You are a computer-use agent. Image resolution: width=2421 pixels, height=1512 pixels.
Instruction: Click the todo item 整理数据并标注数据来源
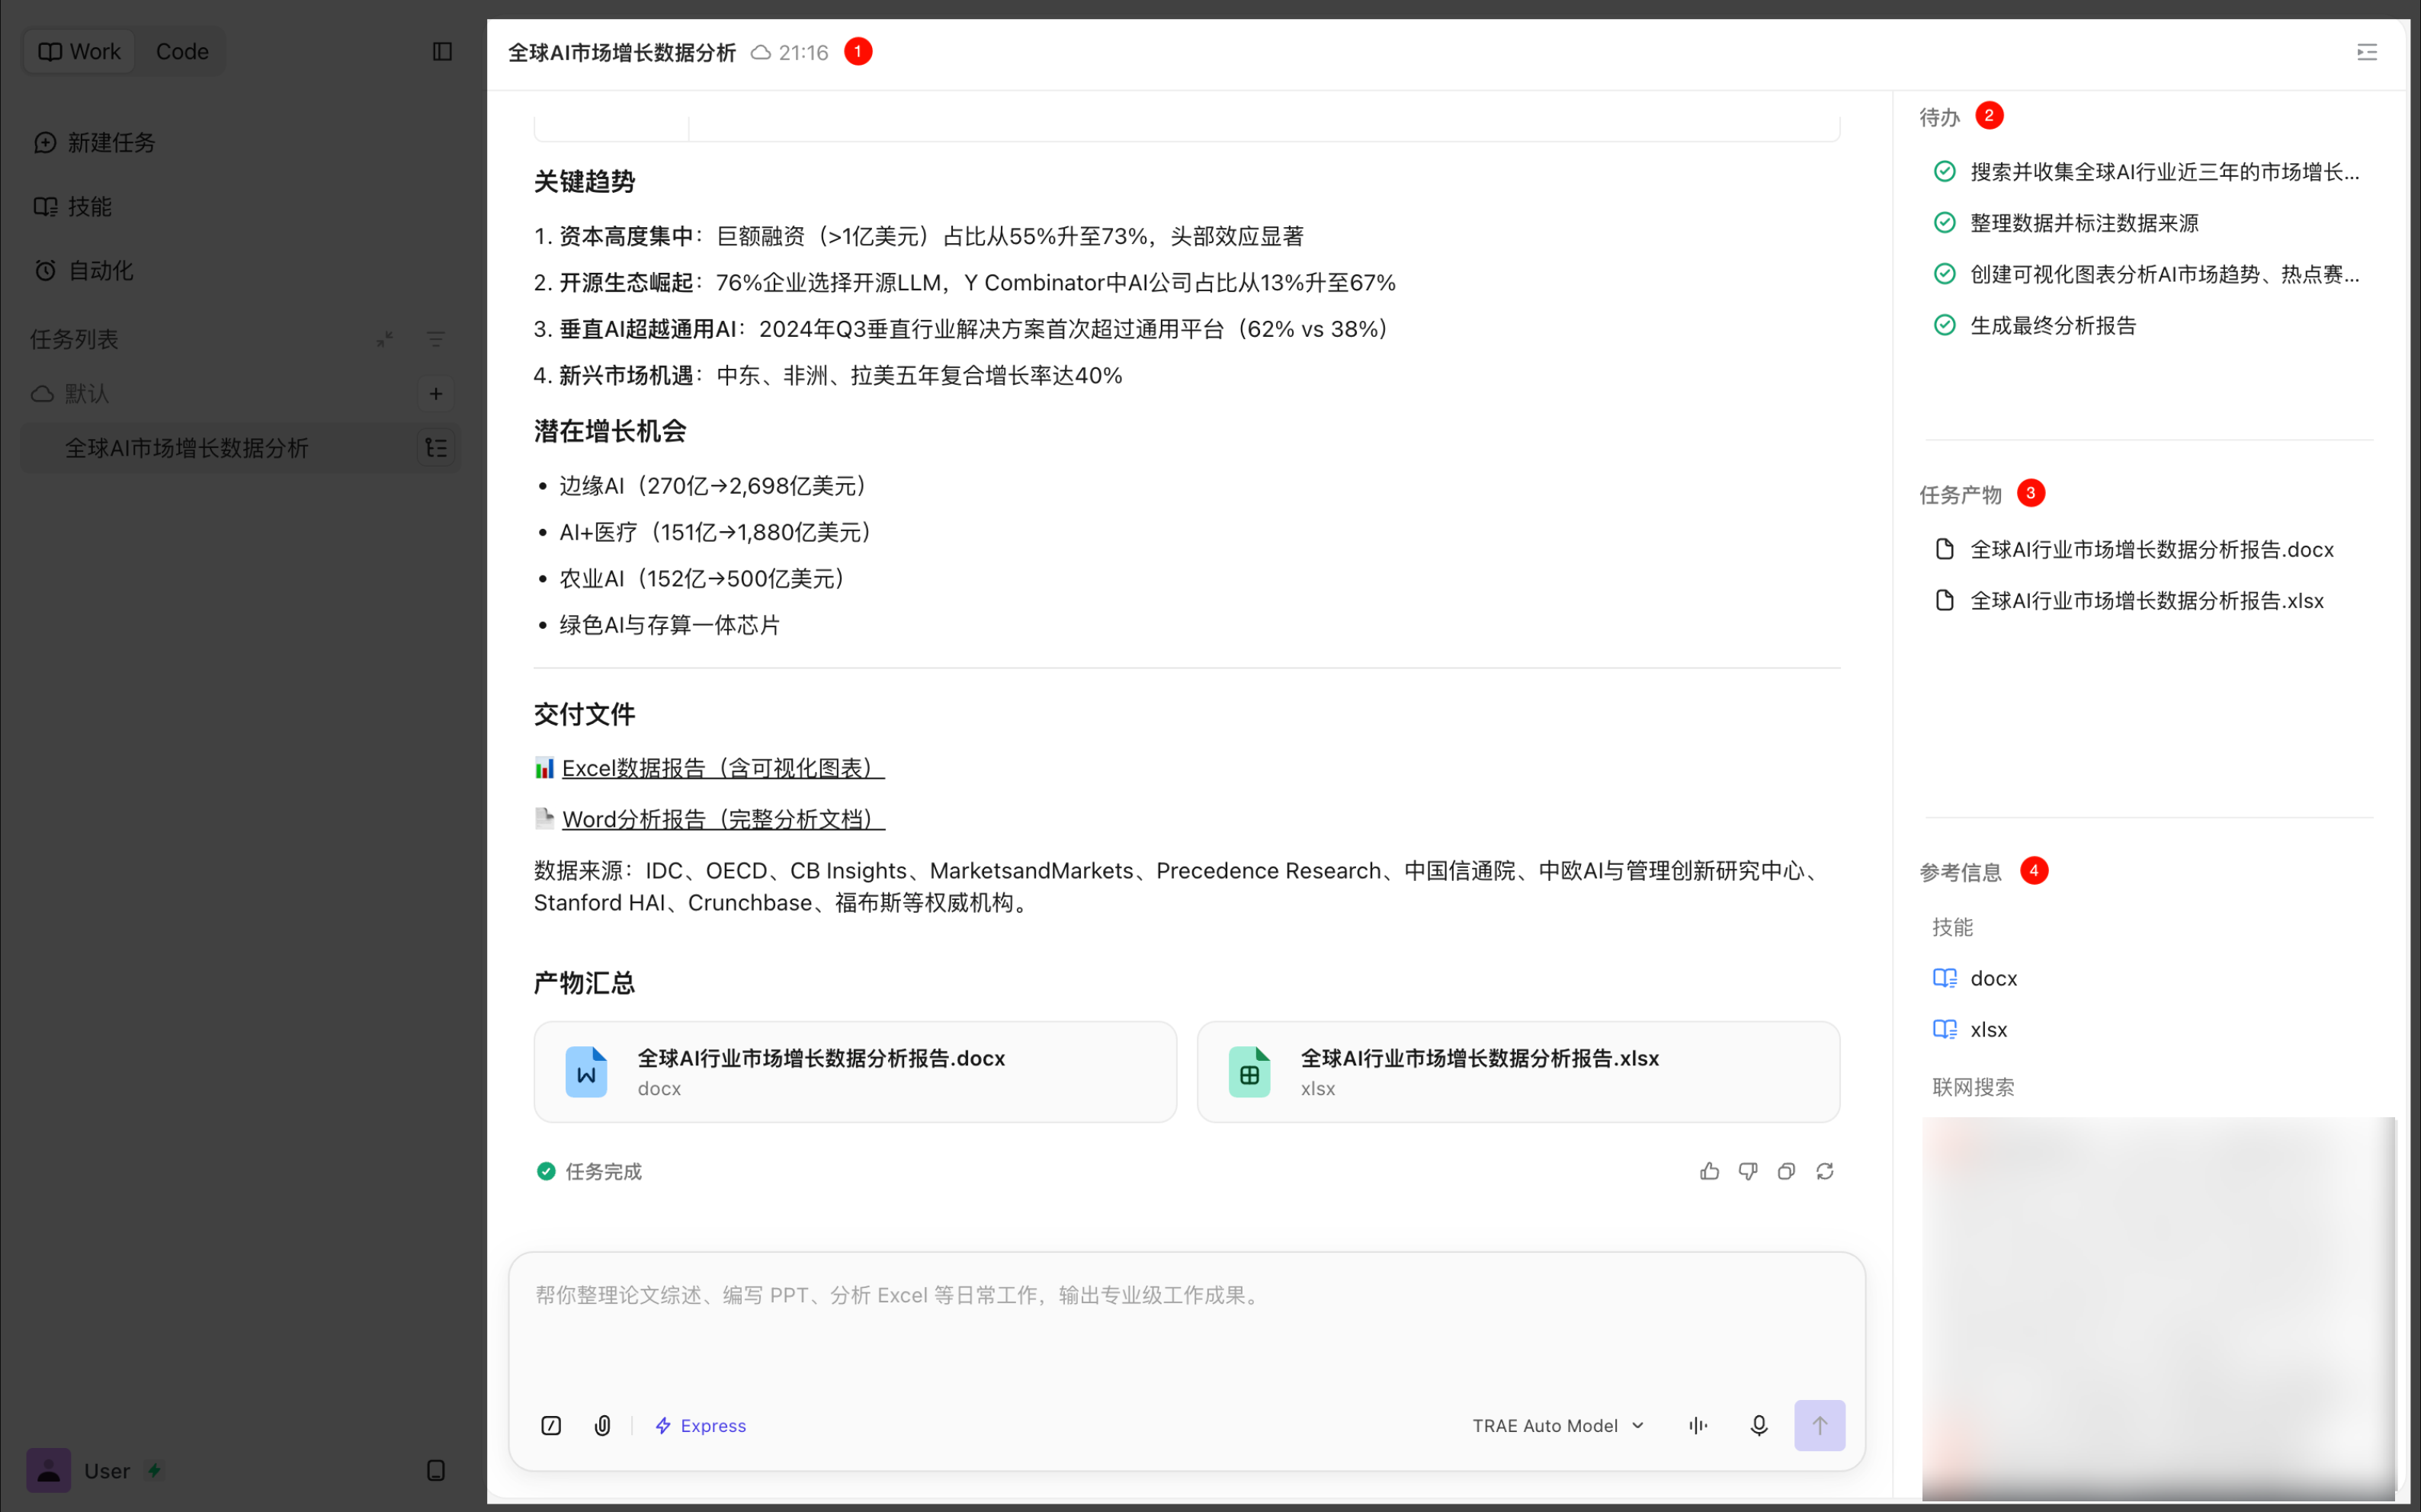[2066, 223]
